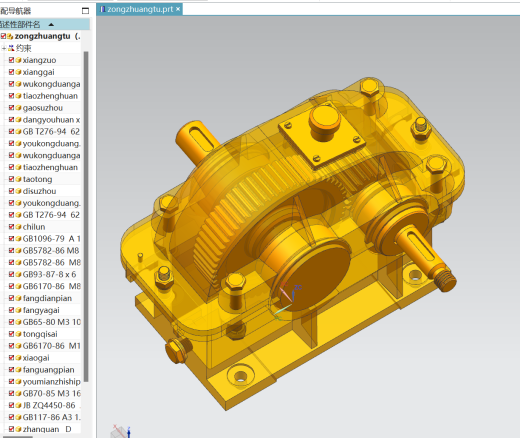The height and width of the screenshot is (438, 520).
Task: Select the first wukongduanga component
Action: pos(51,84)
